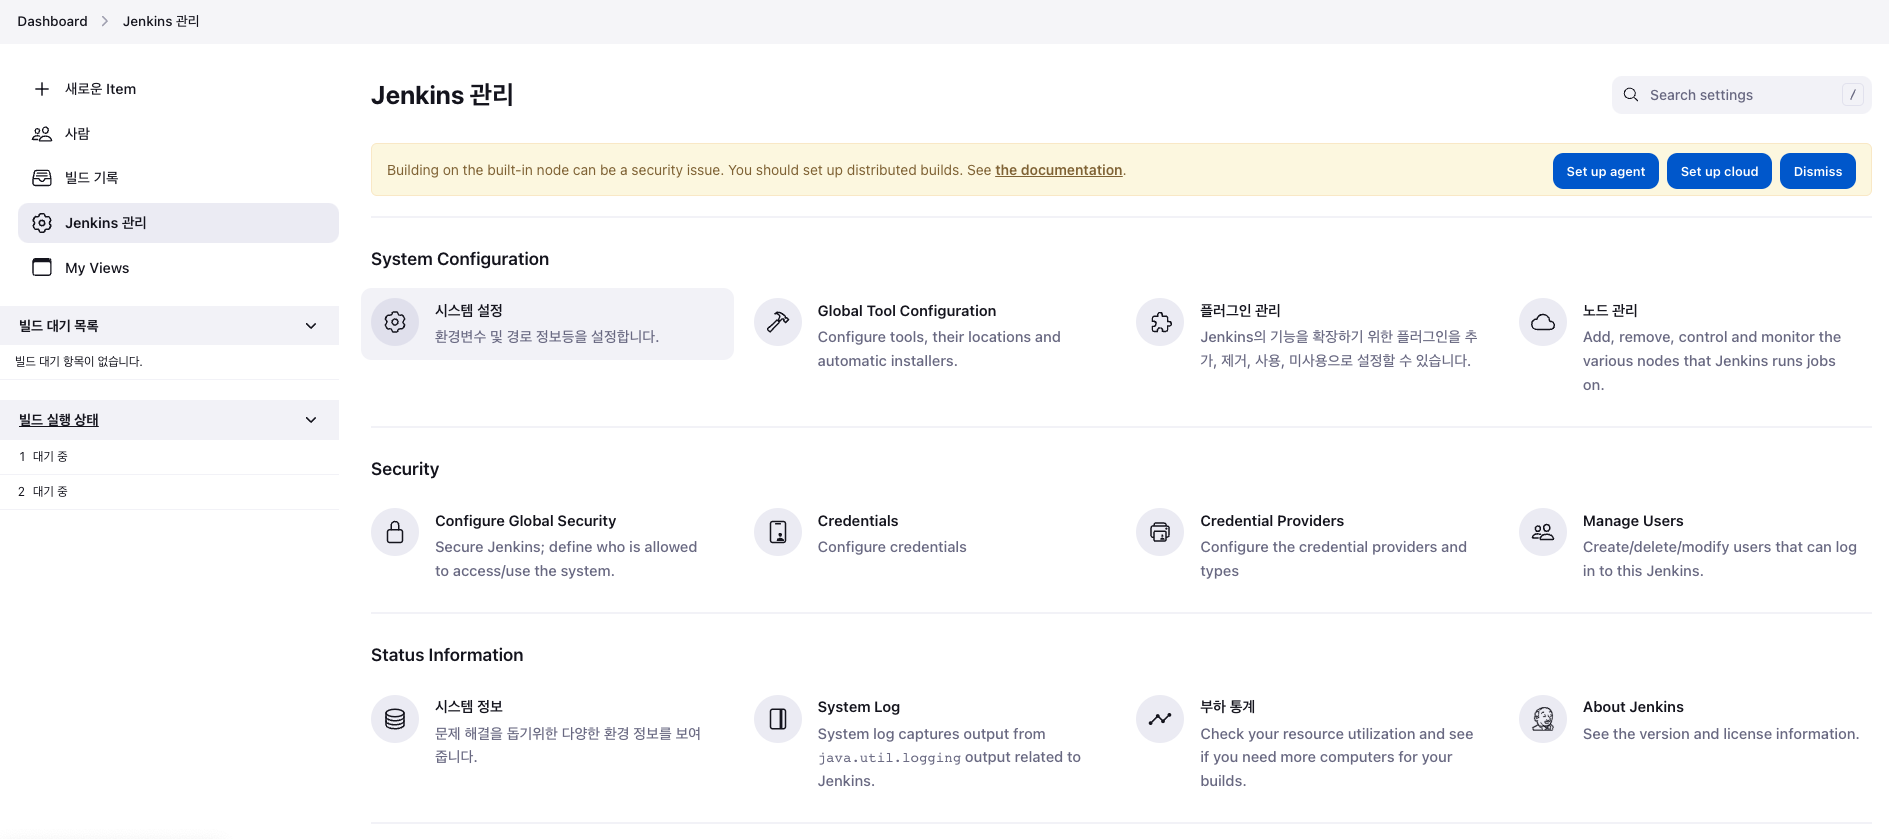1889x839 pixels.
Task: Open About Jenkins title link
Action: click(x=1633, y=707)
